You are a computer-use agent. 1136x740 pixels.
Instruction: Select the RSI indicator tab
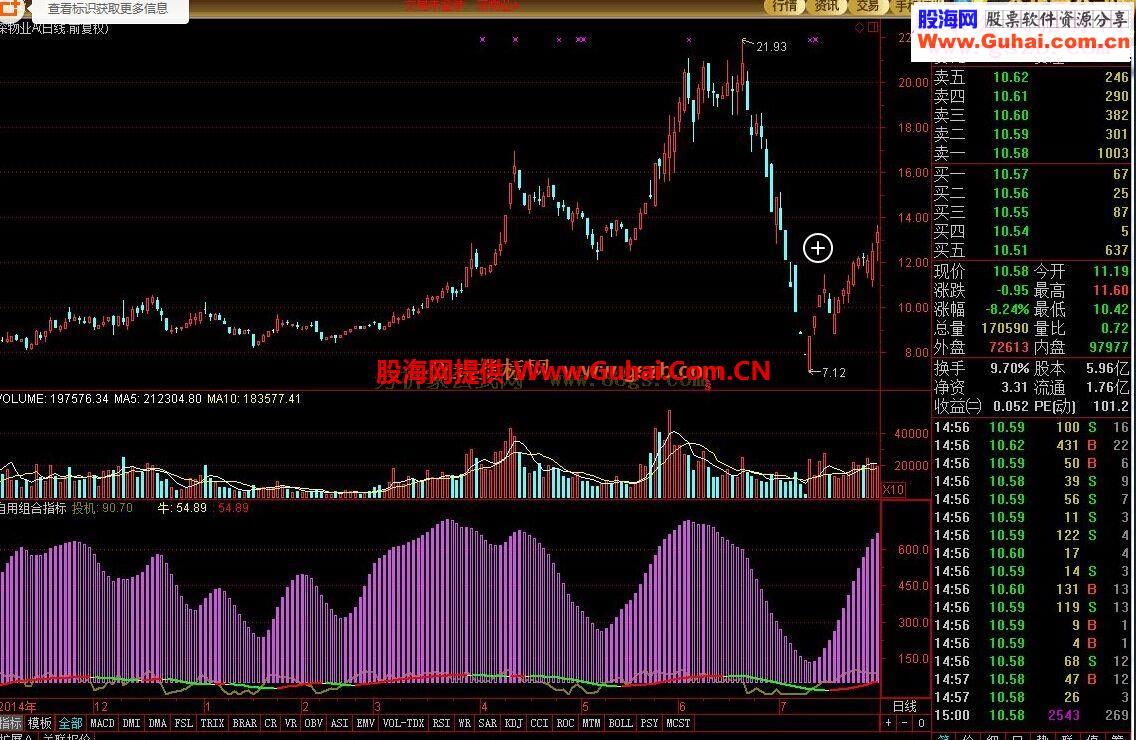tap(440, 723)
